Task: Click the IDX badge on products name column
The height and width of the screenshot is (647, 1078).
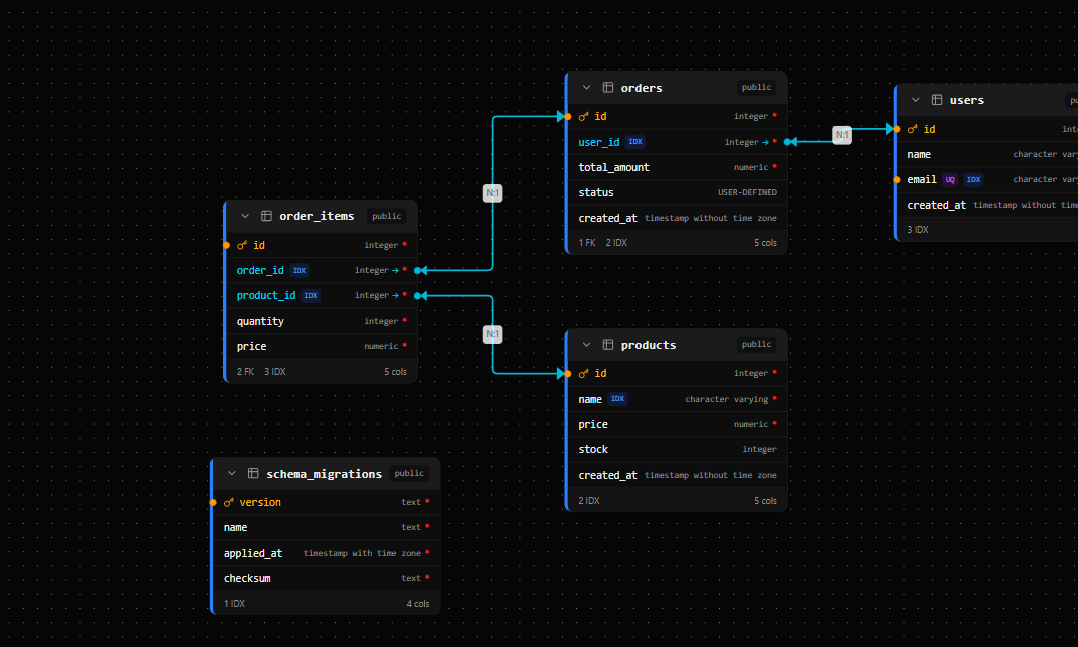Action: tap(617, 399)
